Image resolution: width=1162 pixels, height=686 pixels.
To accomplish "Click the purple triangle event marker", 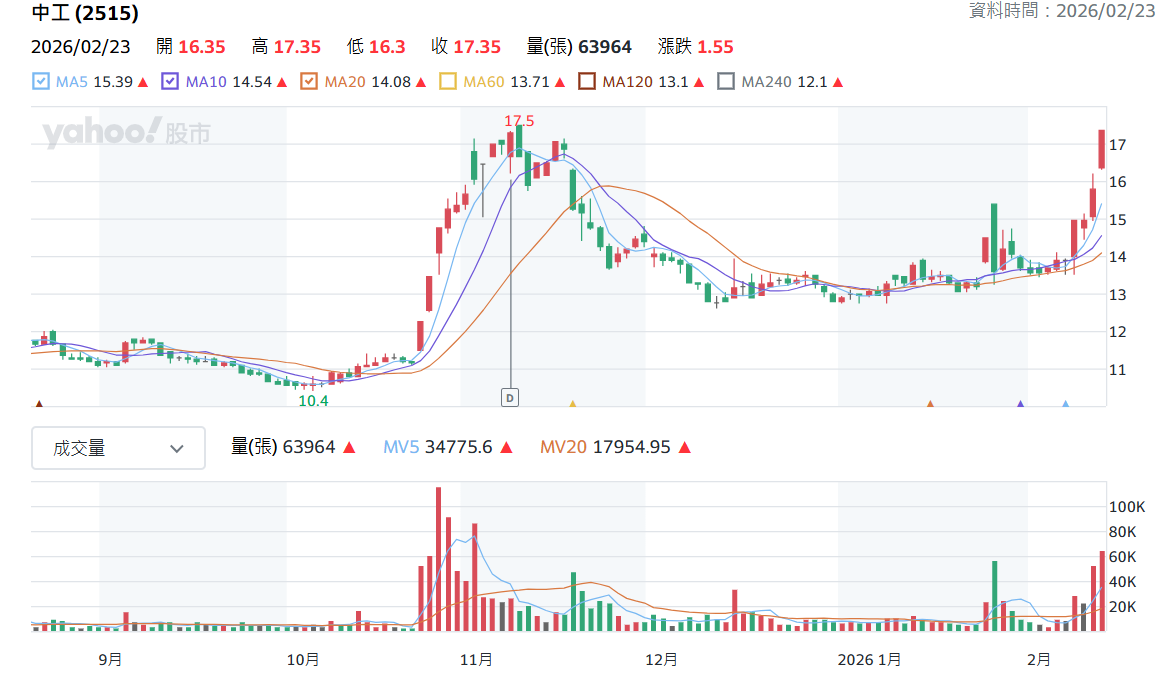I will 1020,404.
